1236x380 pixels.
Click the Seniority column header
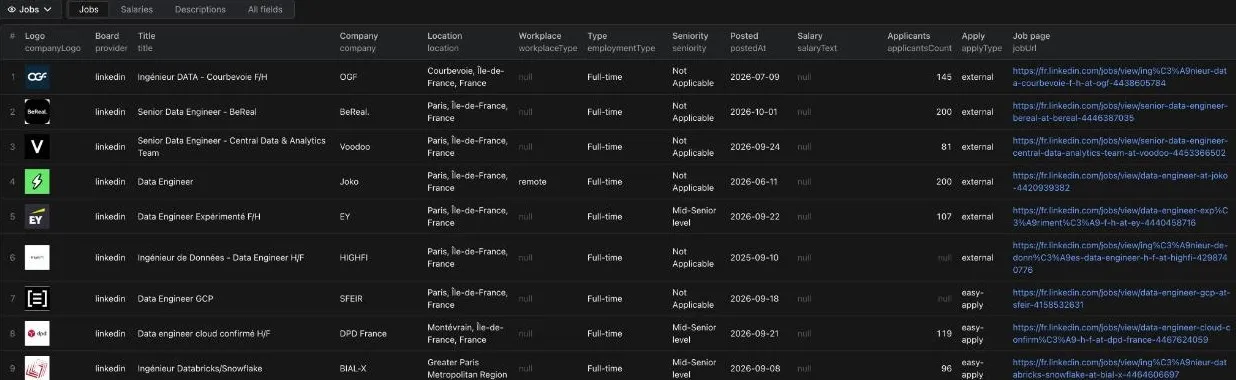[x=690, y=41]
